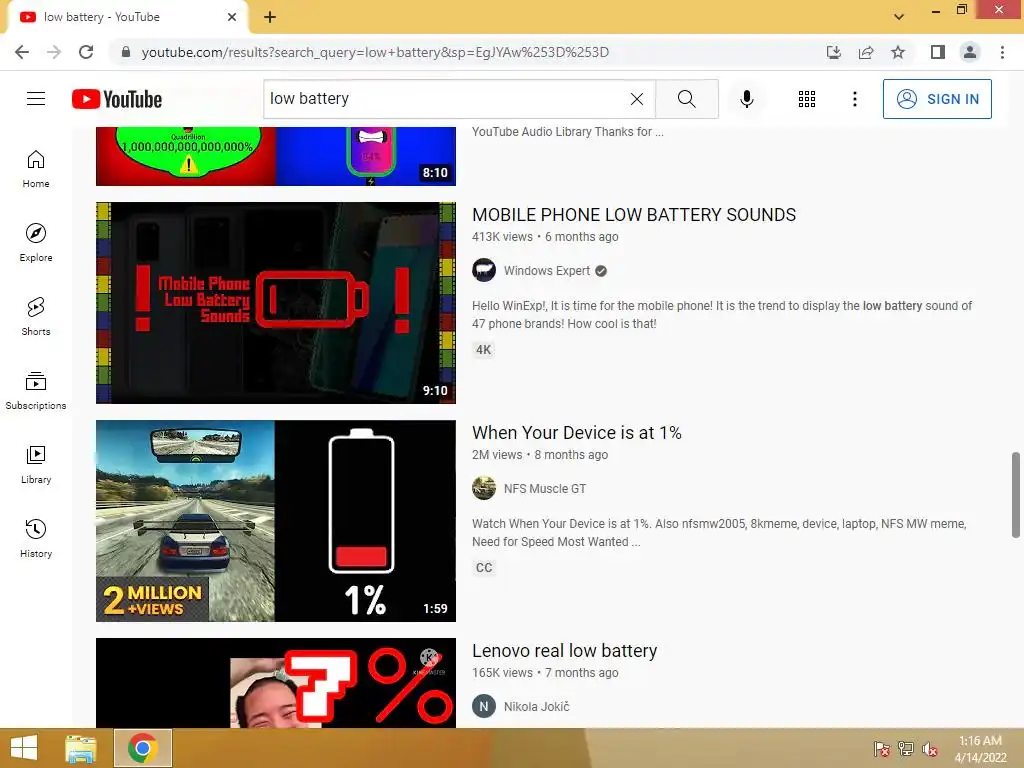
Task: Click the '2M views' text
Action: pyautogui.click(x=497, y=455)
